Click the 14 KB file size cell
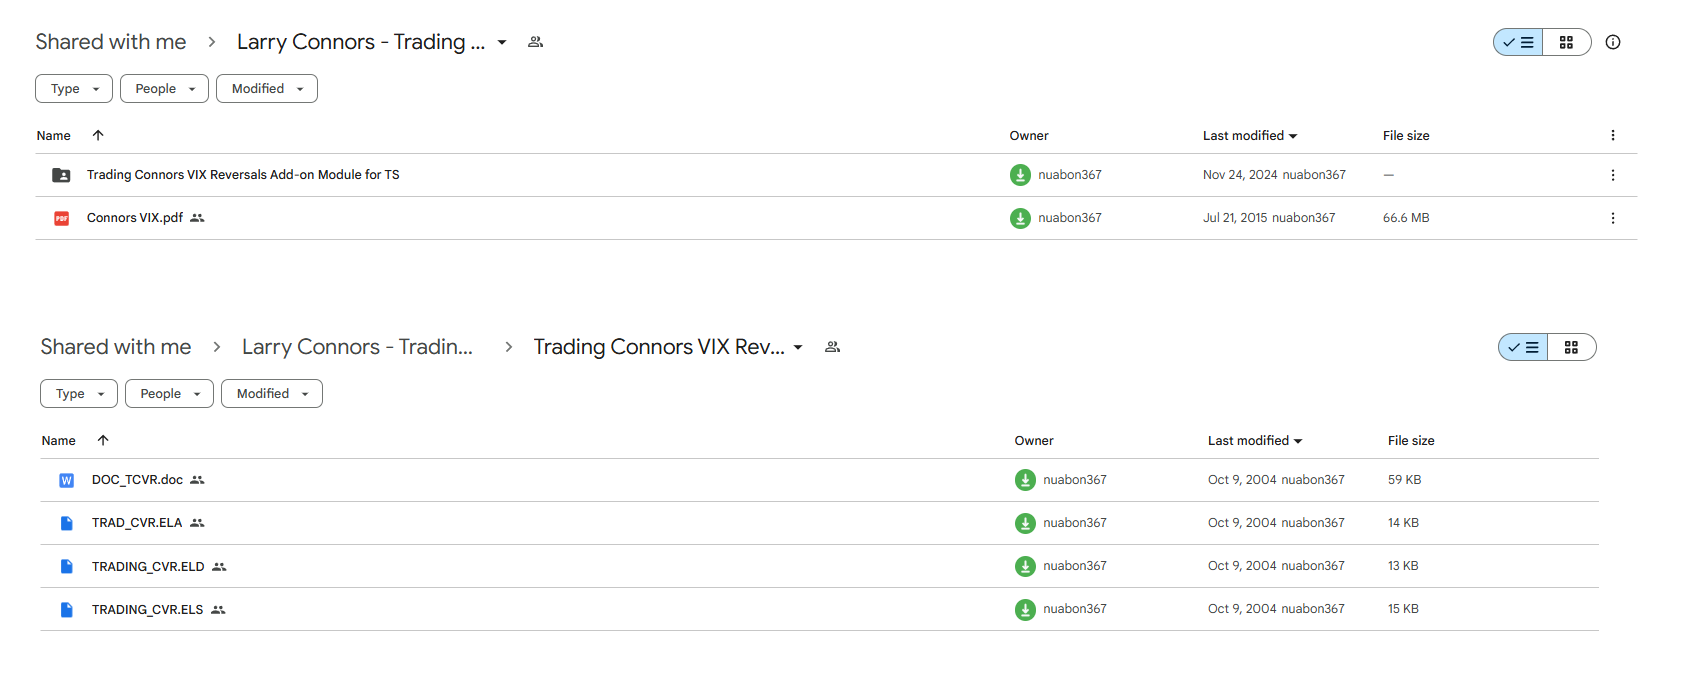Viewport: 1686px width, 686px height. tap(1403, 523)
